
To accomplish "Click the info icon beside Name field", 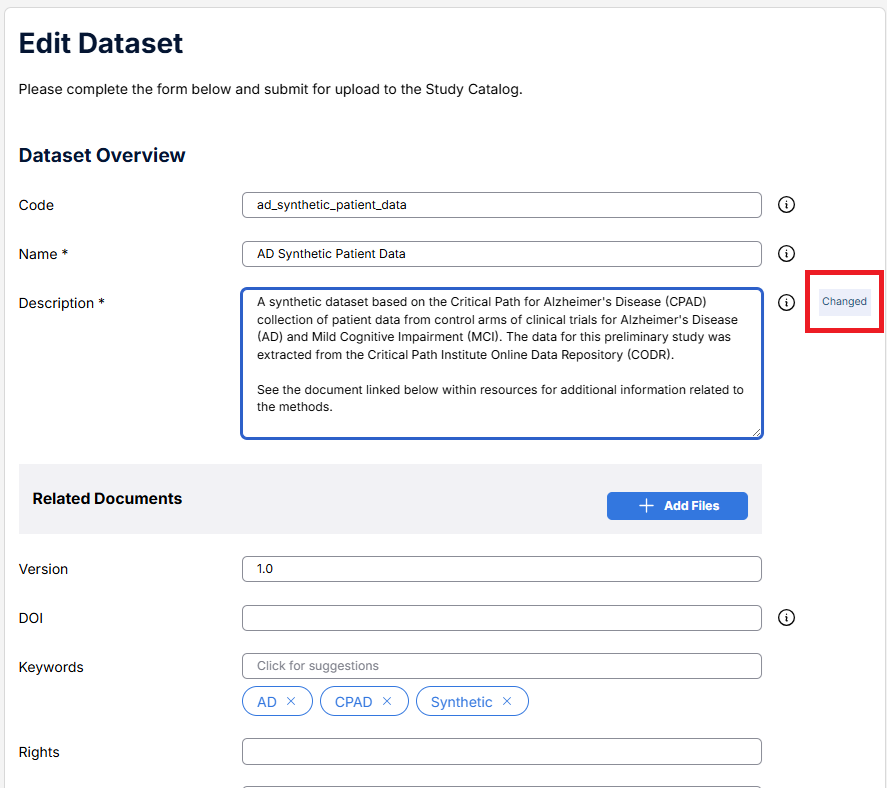I will [x=786, y=254].
